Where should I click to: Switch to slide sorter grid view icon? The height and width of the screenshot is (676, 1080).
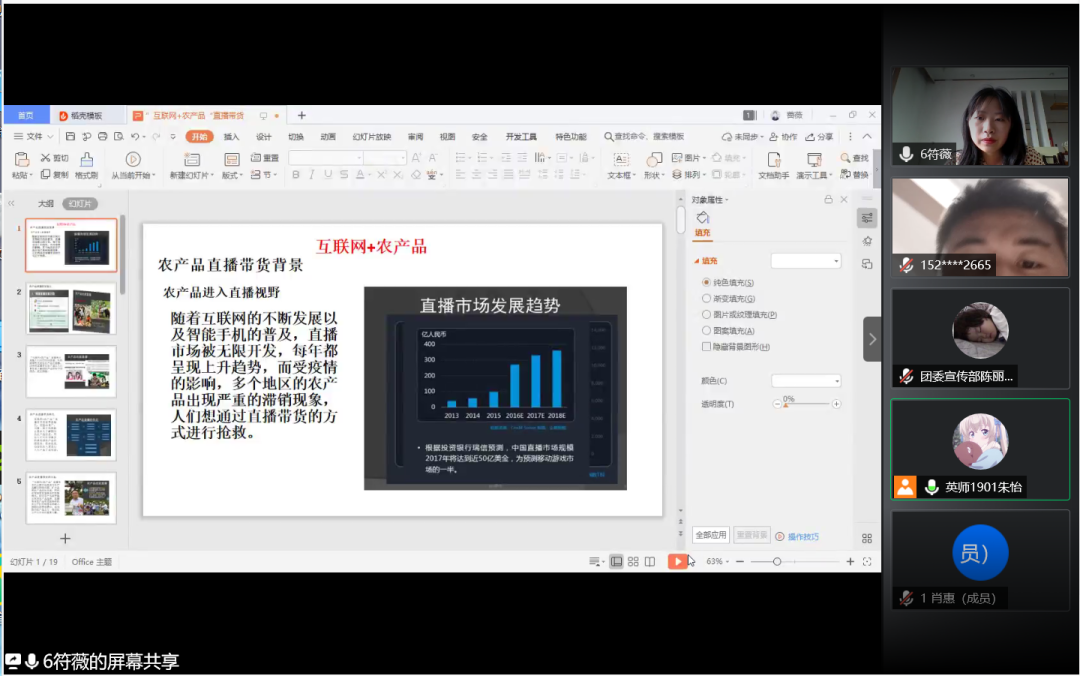tap(633, 562)
